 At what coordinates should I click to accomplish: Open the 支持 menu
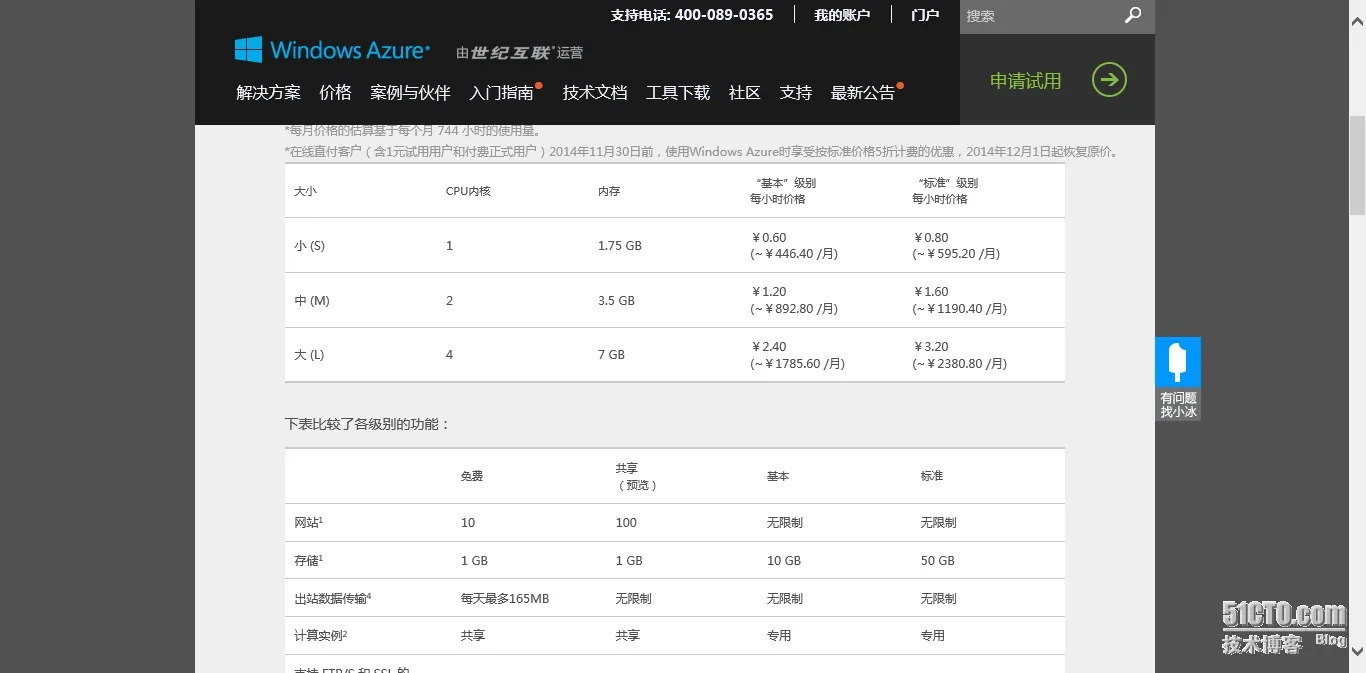pyautogui.click(x=796, y=93)
